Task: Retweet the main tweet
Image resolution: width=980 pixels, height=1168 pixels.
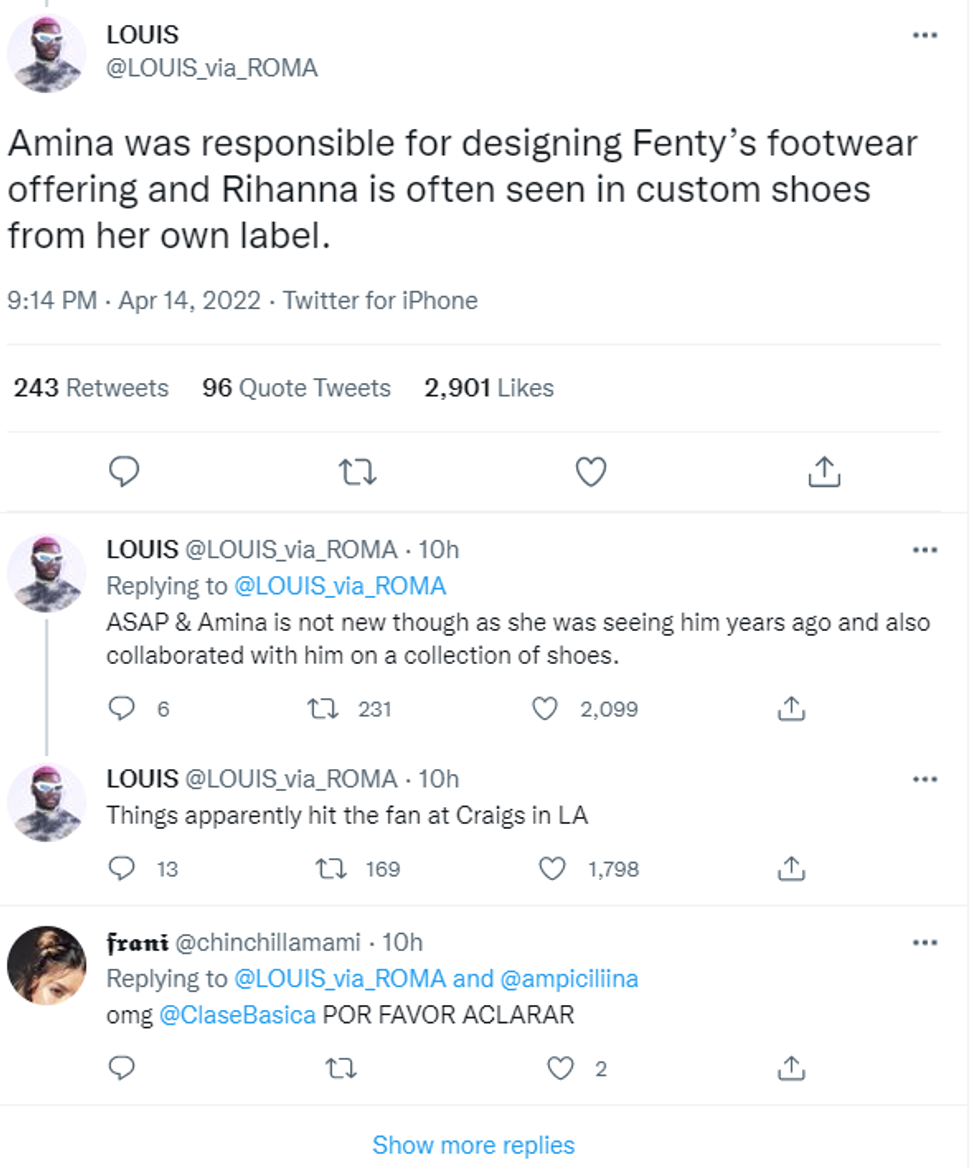Action: (x=357, y=471)
